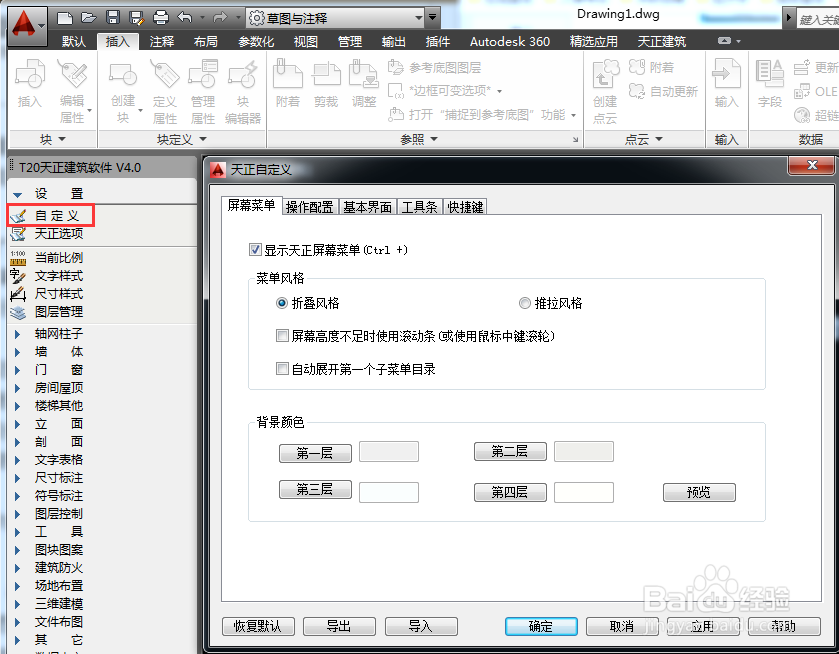This screenshot has height=654, width=839.
Task: Click color swatch beside 第四层
Action: (x=584, y=492)
